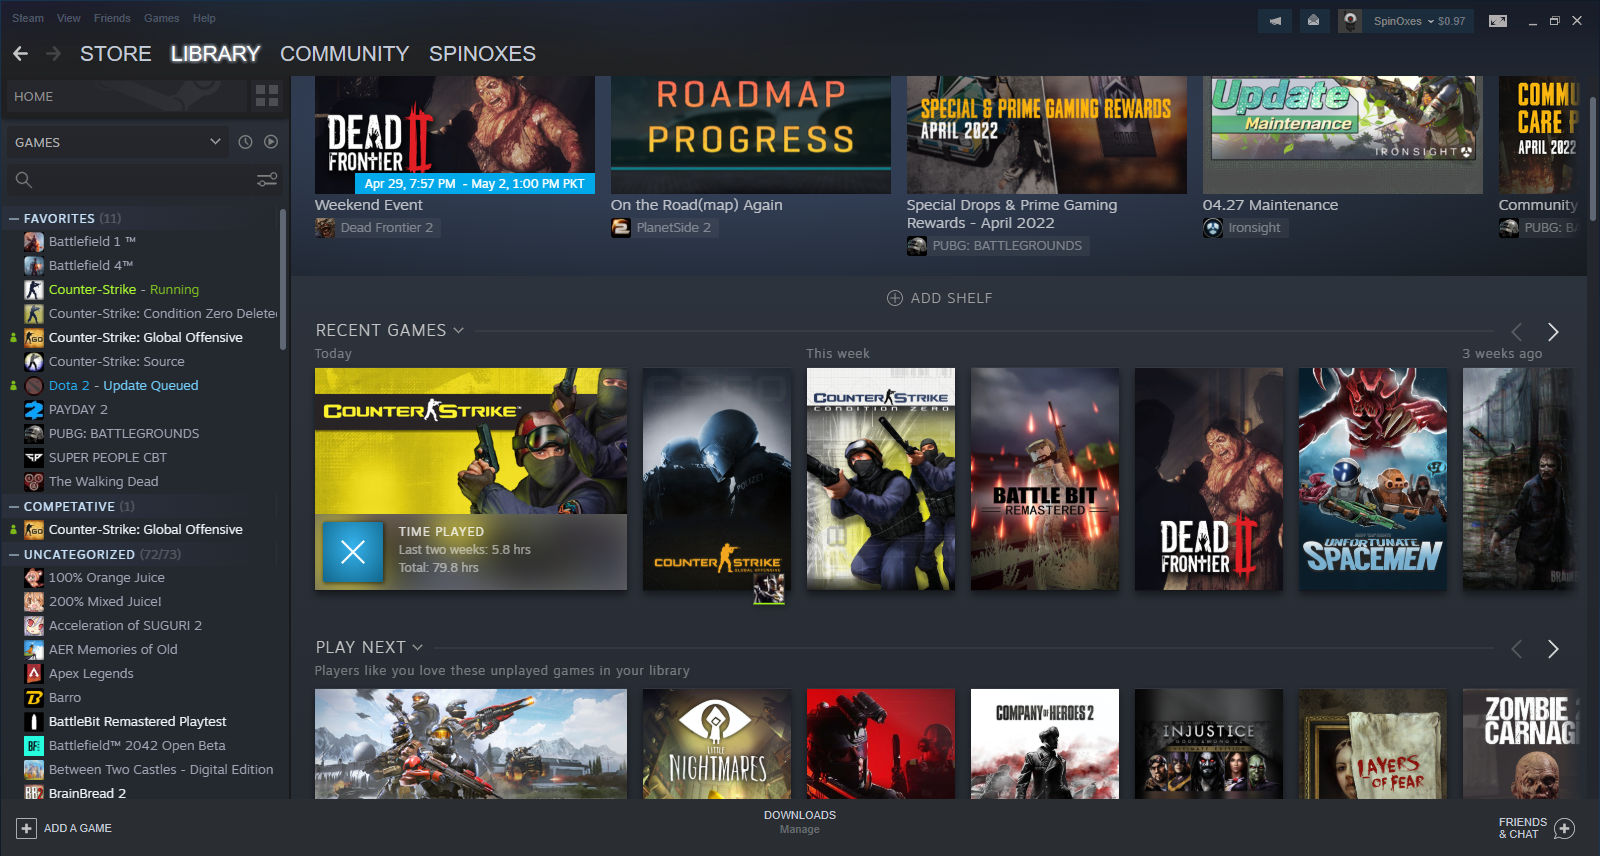
Task: Switch to the STORE tab
Action: 116,54
